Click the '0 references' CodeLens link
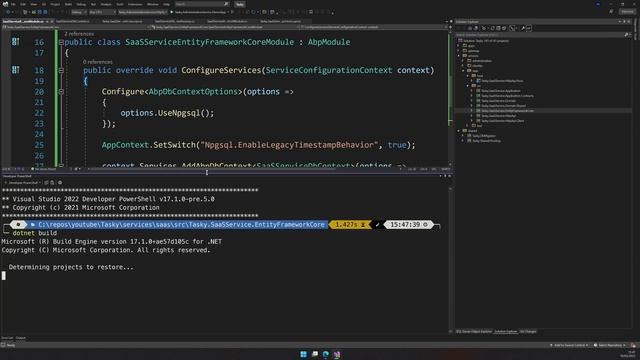 click(98, 62)
